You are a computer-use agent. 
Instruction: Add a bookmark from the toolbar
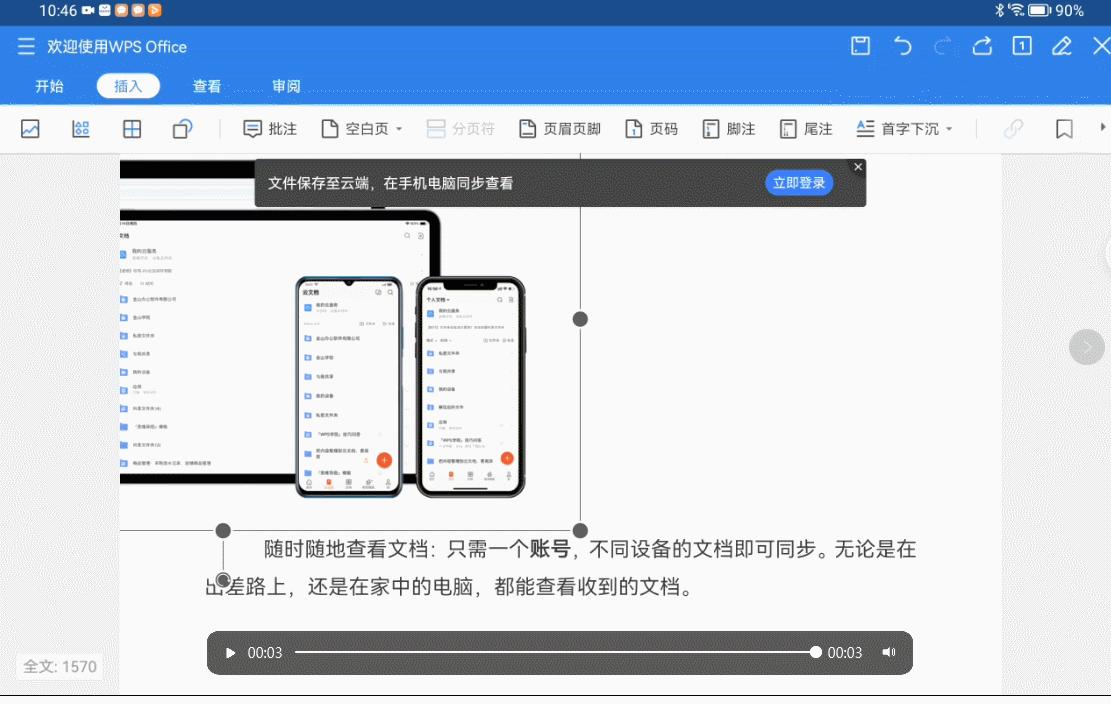pos(1063,128)
